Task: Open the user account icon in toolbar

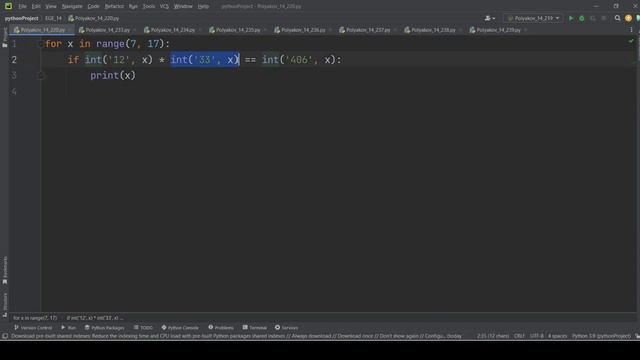Action: click(x=489, y=18)
